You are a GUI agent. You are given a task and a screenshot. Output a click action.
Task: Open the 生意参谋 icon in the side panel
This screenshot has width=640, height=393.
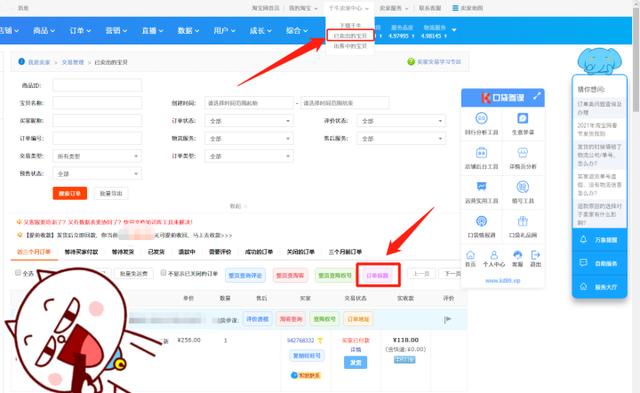(523, 118)
